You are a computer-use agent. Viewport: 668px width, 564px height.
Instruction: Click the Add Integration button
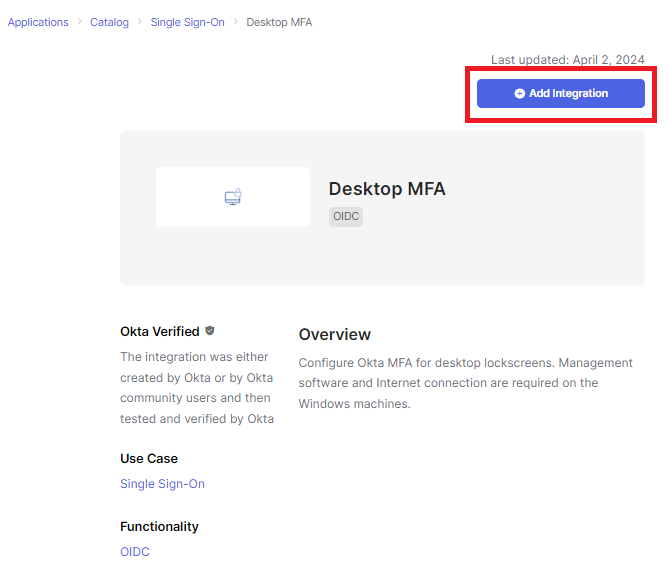[x=561, y=93]
